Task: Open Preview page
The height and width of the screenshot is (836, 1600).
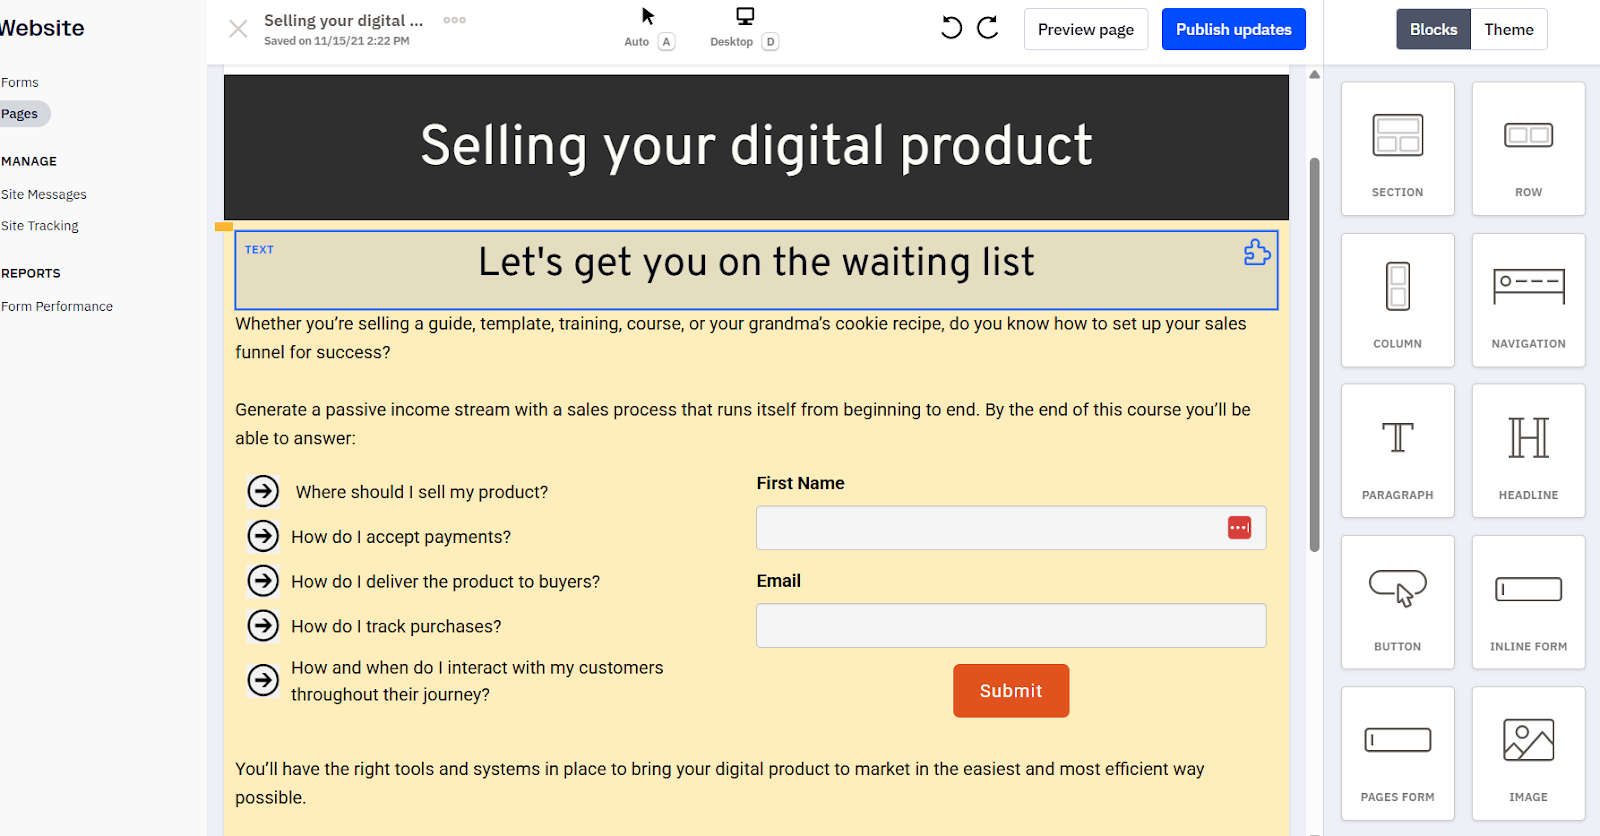Action: coord(1085,29)
